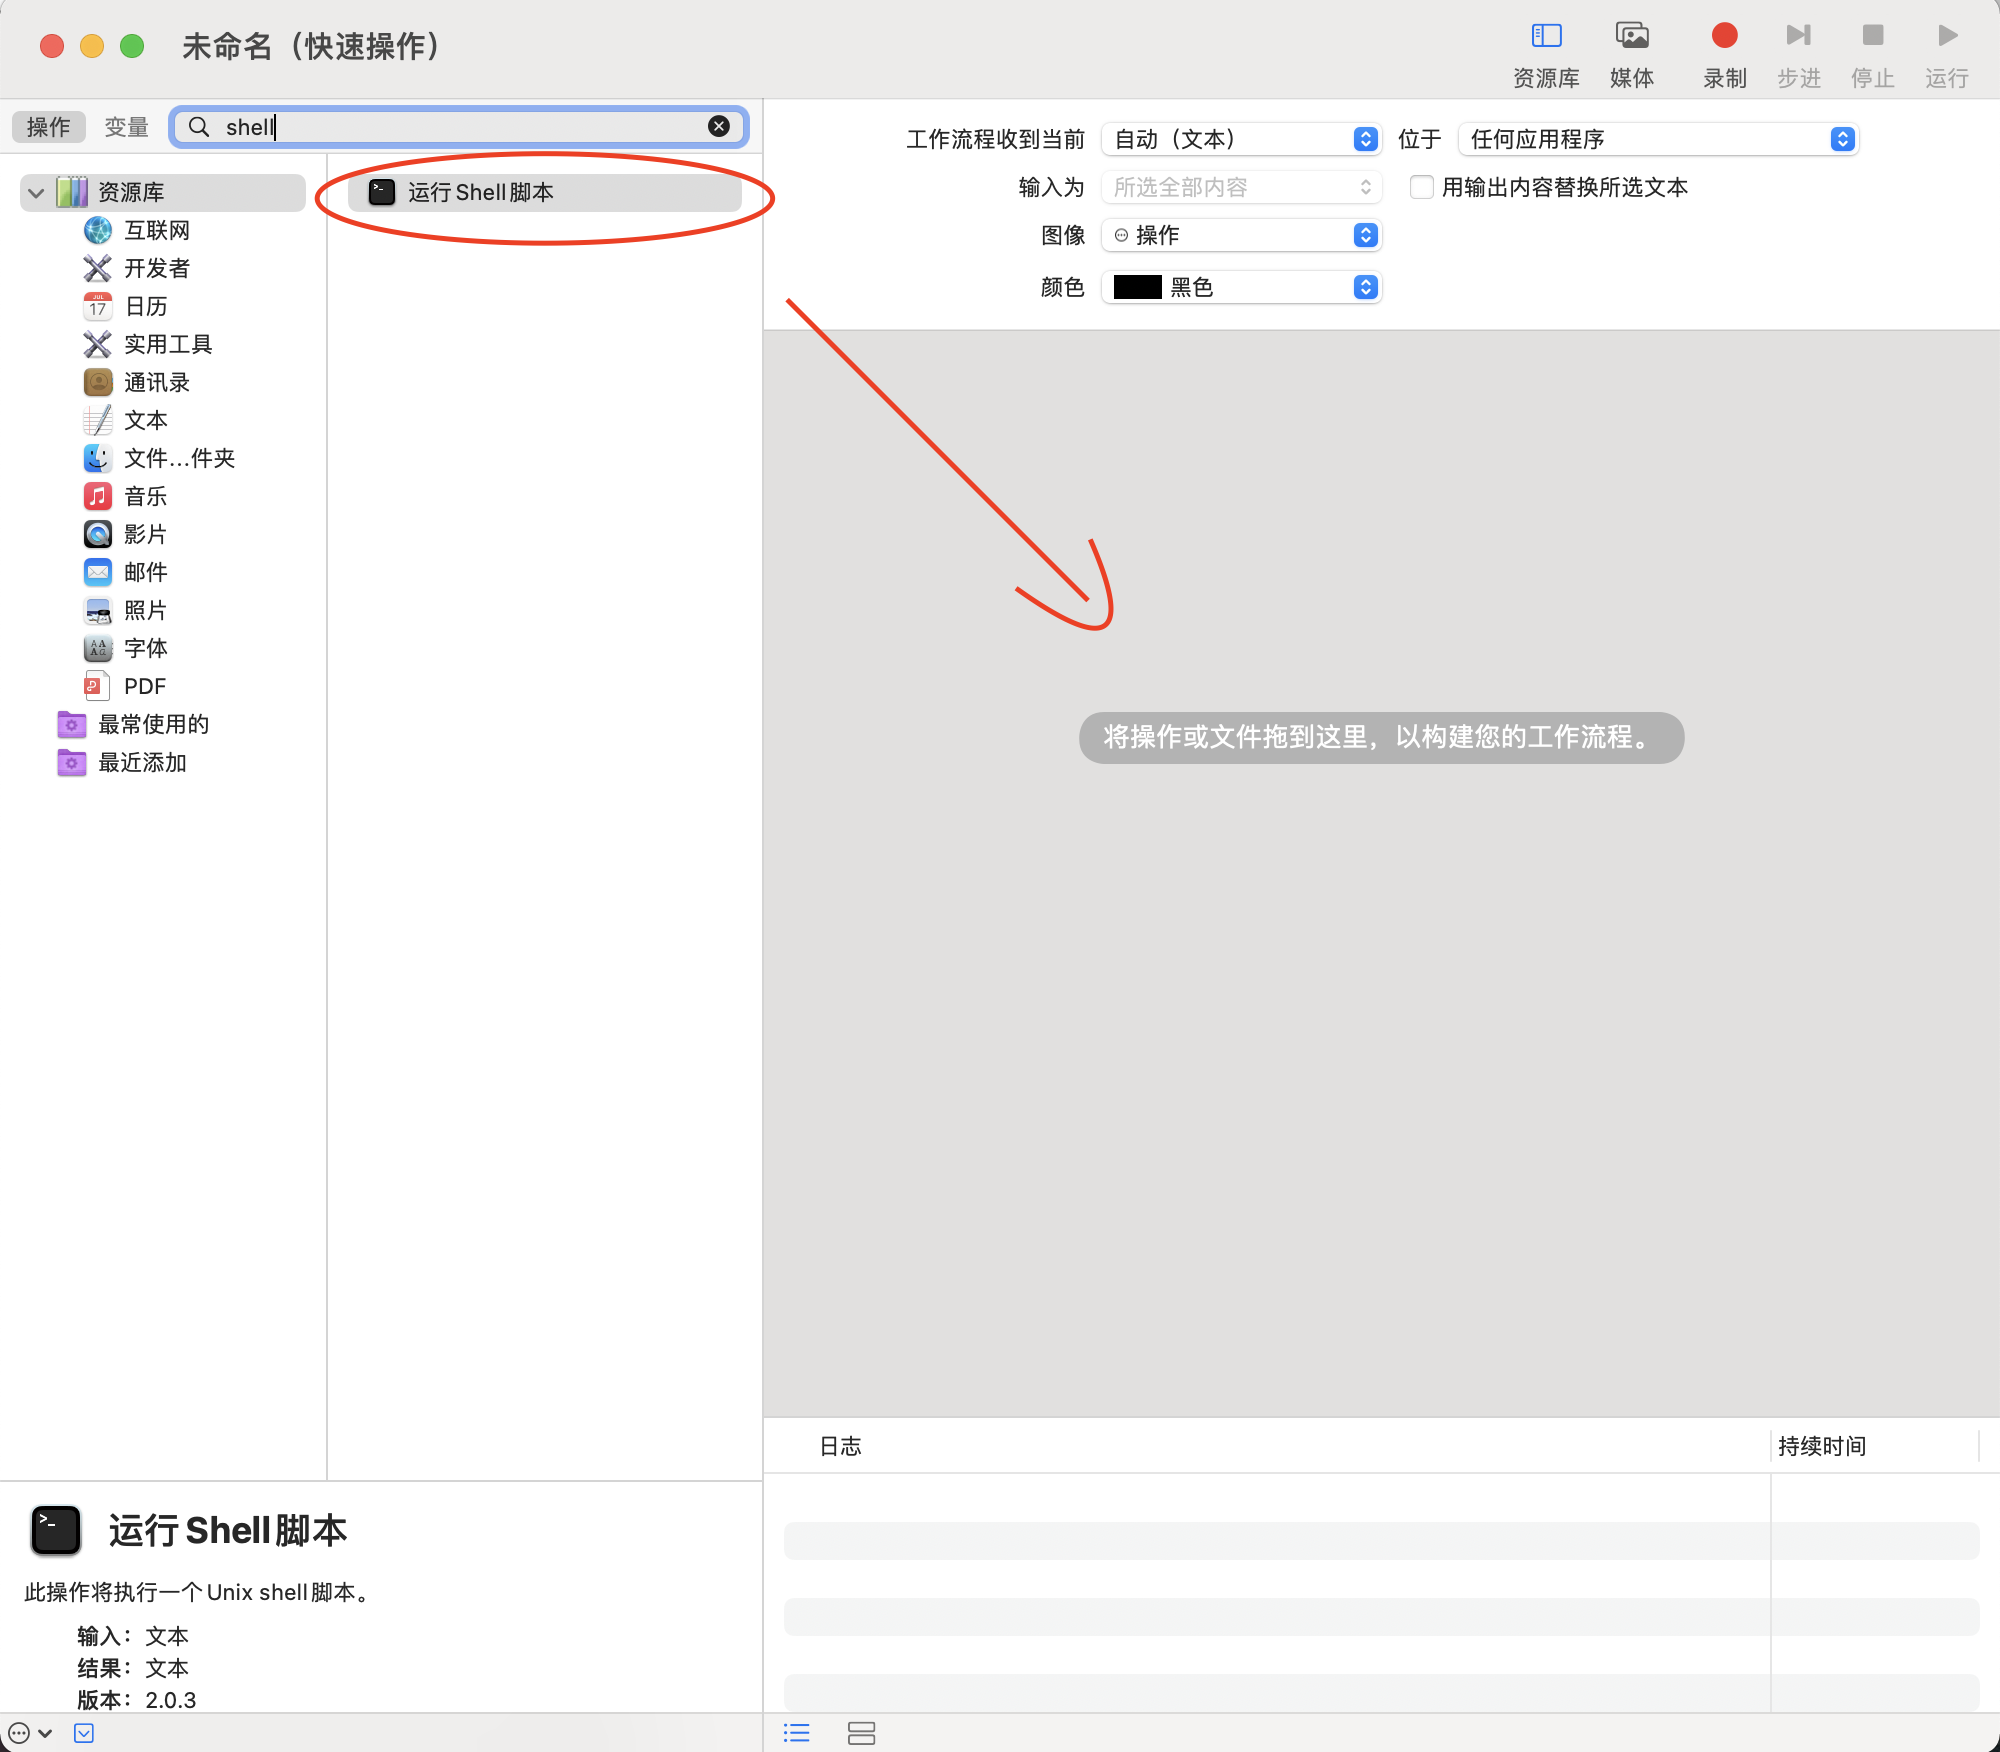The image size is (2000, 1752).
Task: Click the red Record button in toolbar
Action: pyautogui.click(x=1724, y=37)
